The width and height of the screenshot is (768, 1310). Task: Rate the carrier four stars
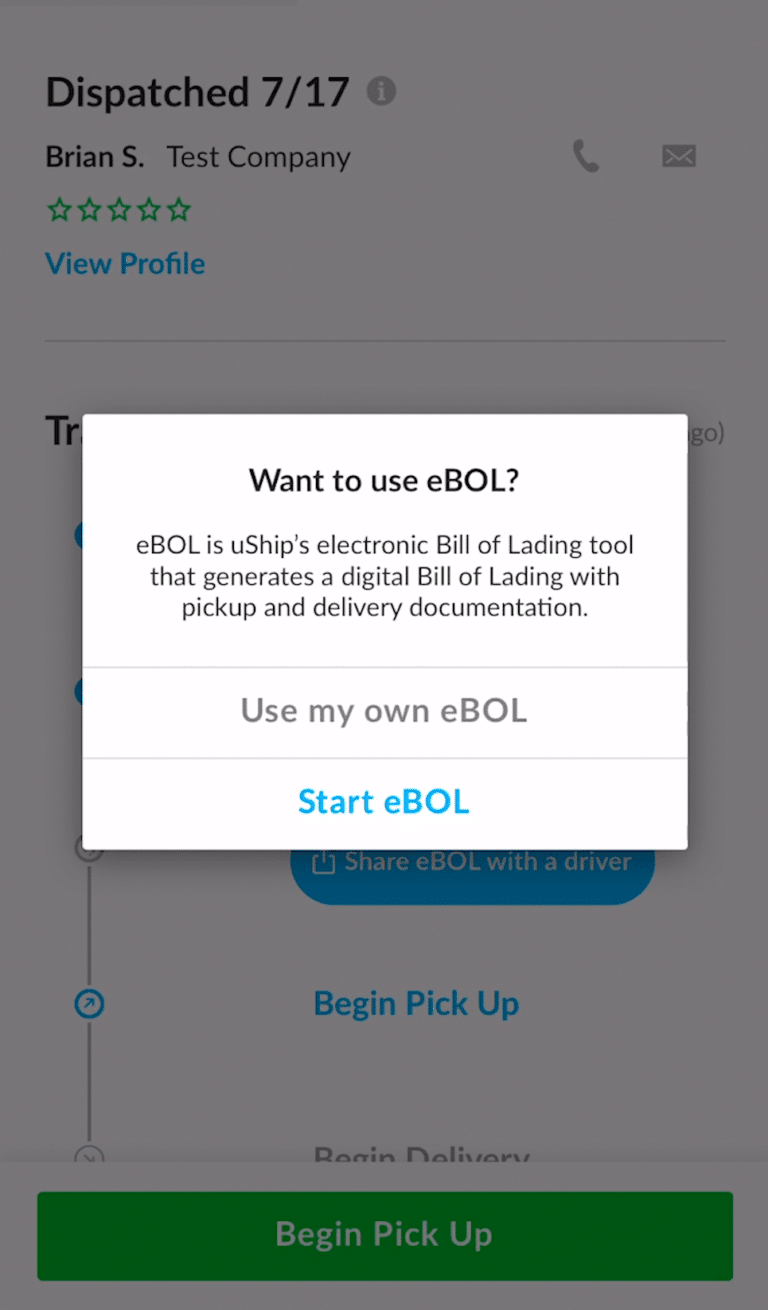click(x=148, y=210)
